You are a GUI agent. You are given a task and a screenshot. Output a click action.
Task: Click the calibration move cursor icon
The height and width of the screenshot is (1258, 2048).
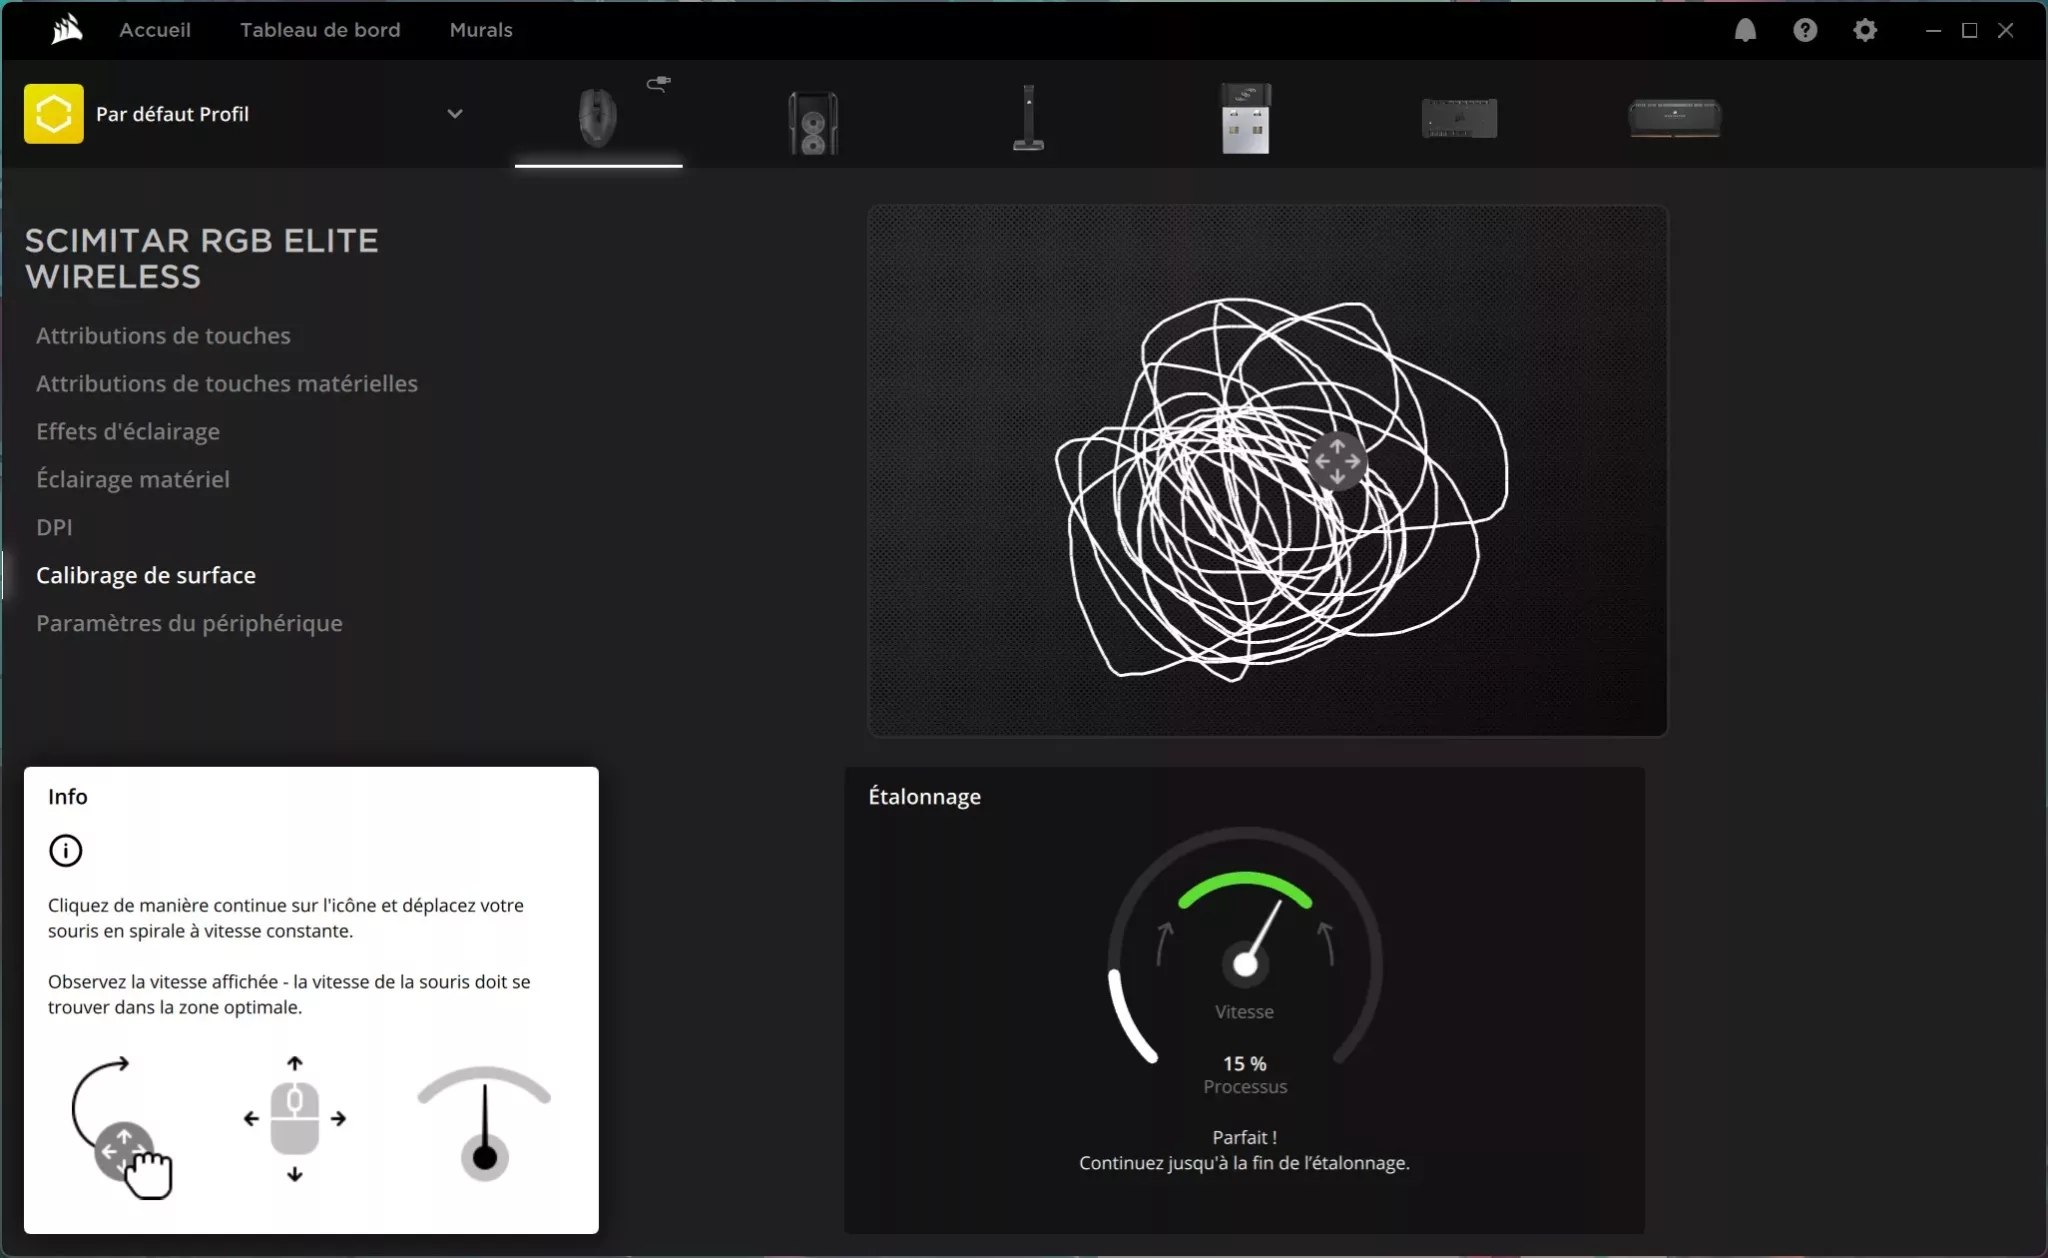[x=1337, y=461]
